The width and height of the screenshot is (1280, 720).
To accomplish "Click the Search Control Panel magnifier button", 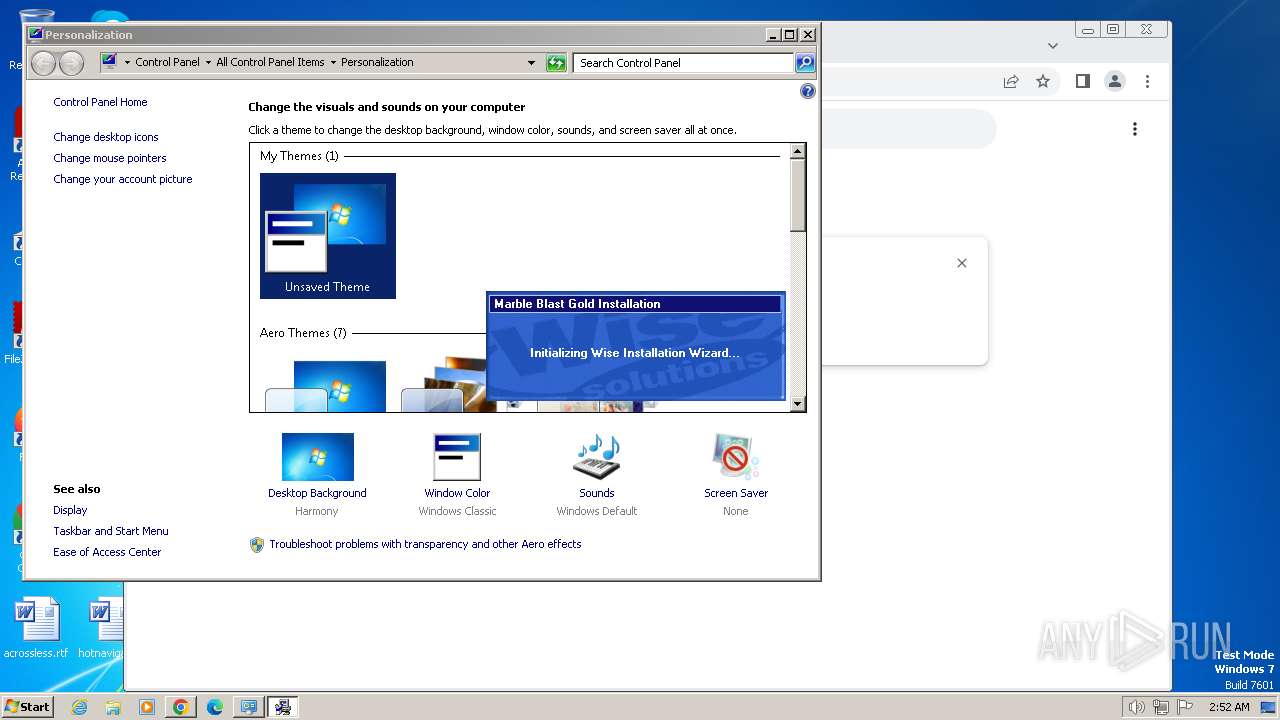I will pos(805,63).
